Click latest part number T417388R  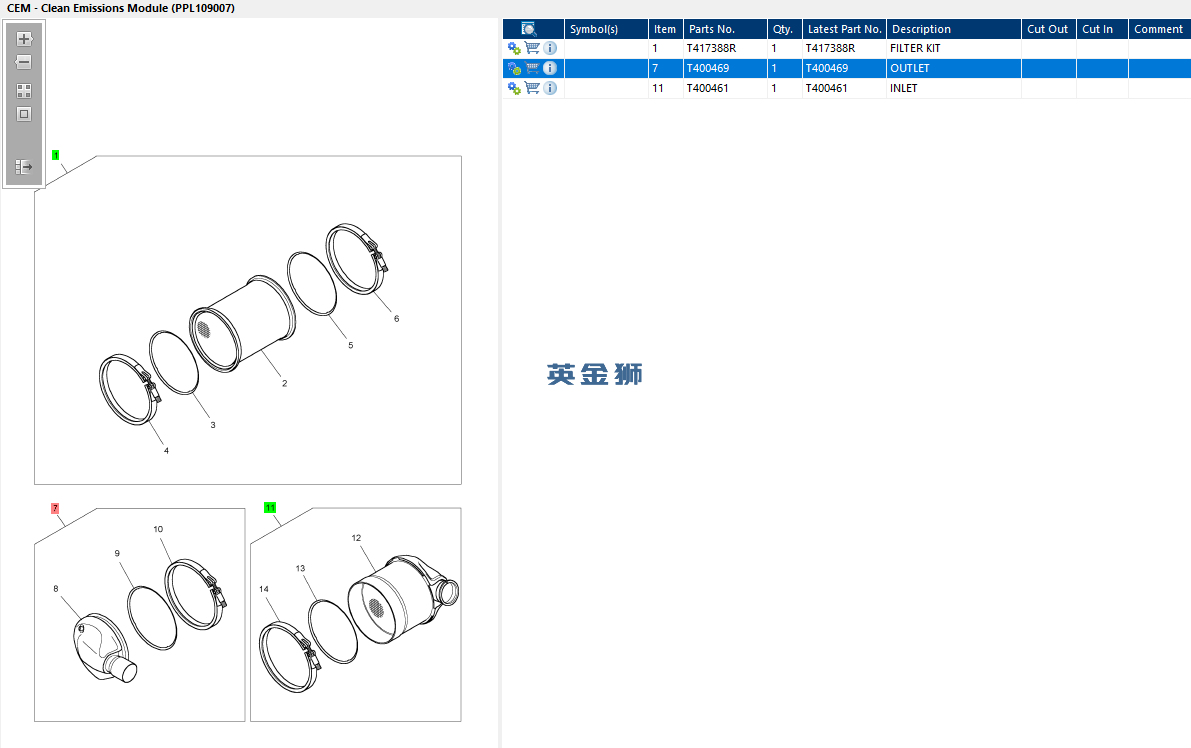830,48
